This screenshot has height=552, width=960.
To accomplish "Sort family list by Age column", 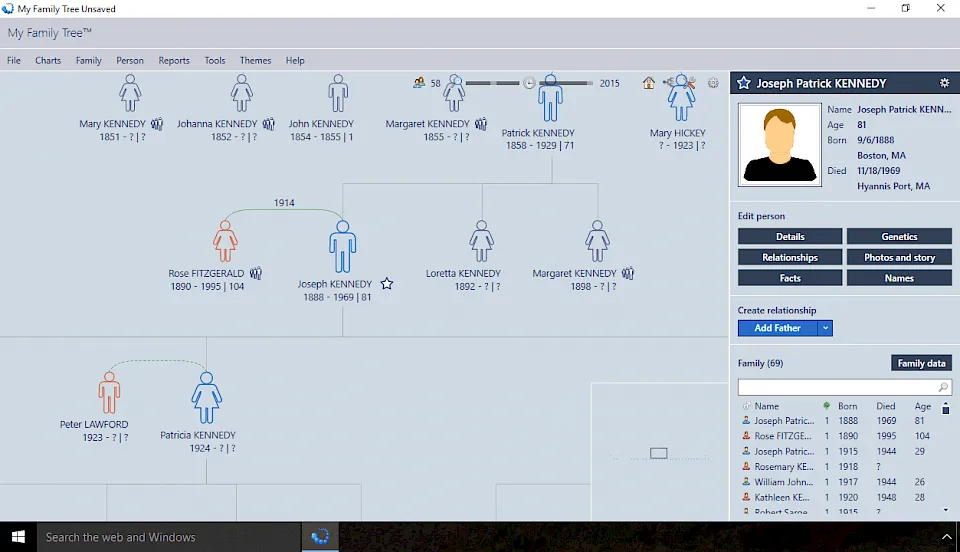I will coord(923,406).
